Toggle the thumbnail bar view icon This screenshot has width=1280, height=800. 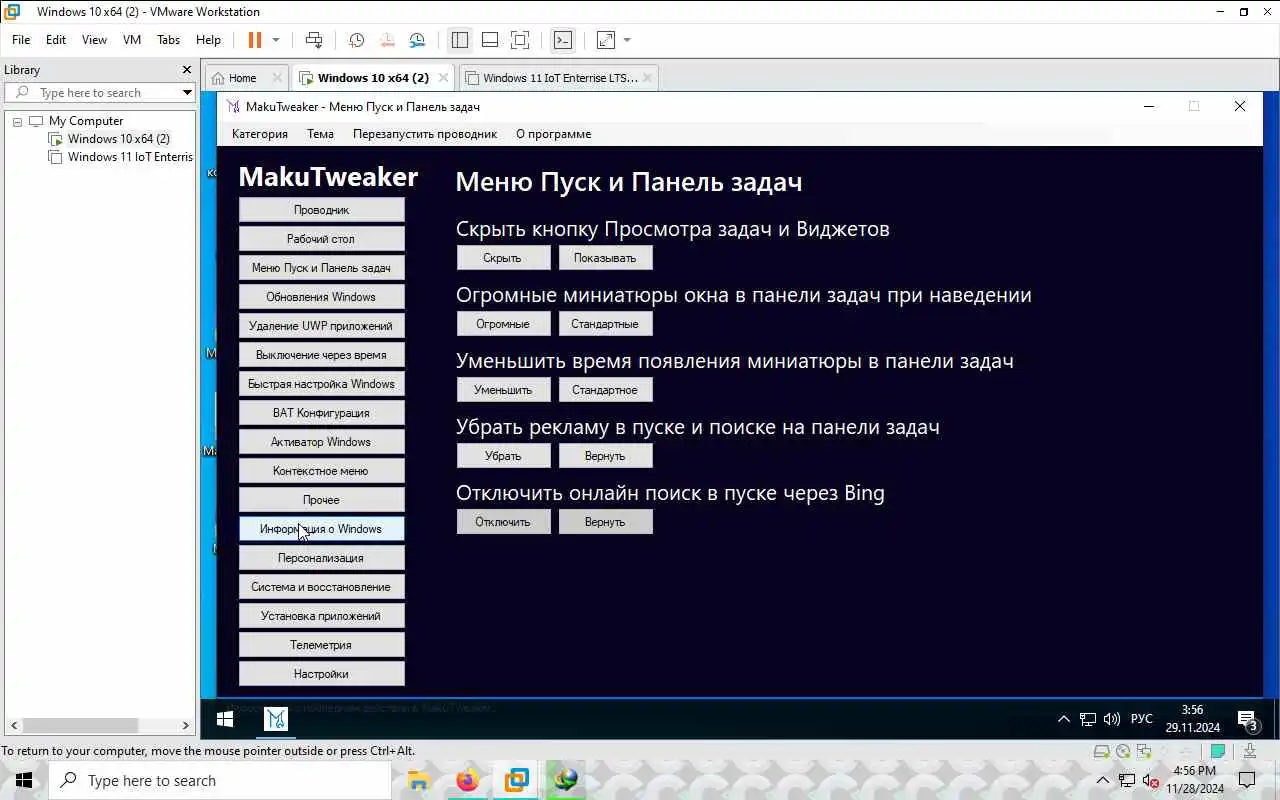(490, 40)
